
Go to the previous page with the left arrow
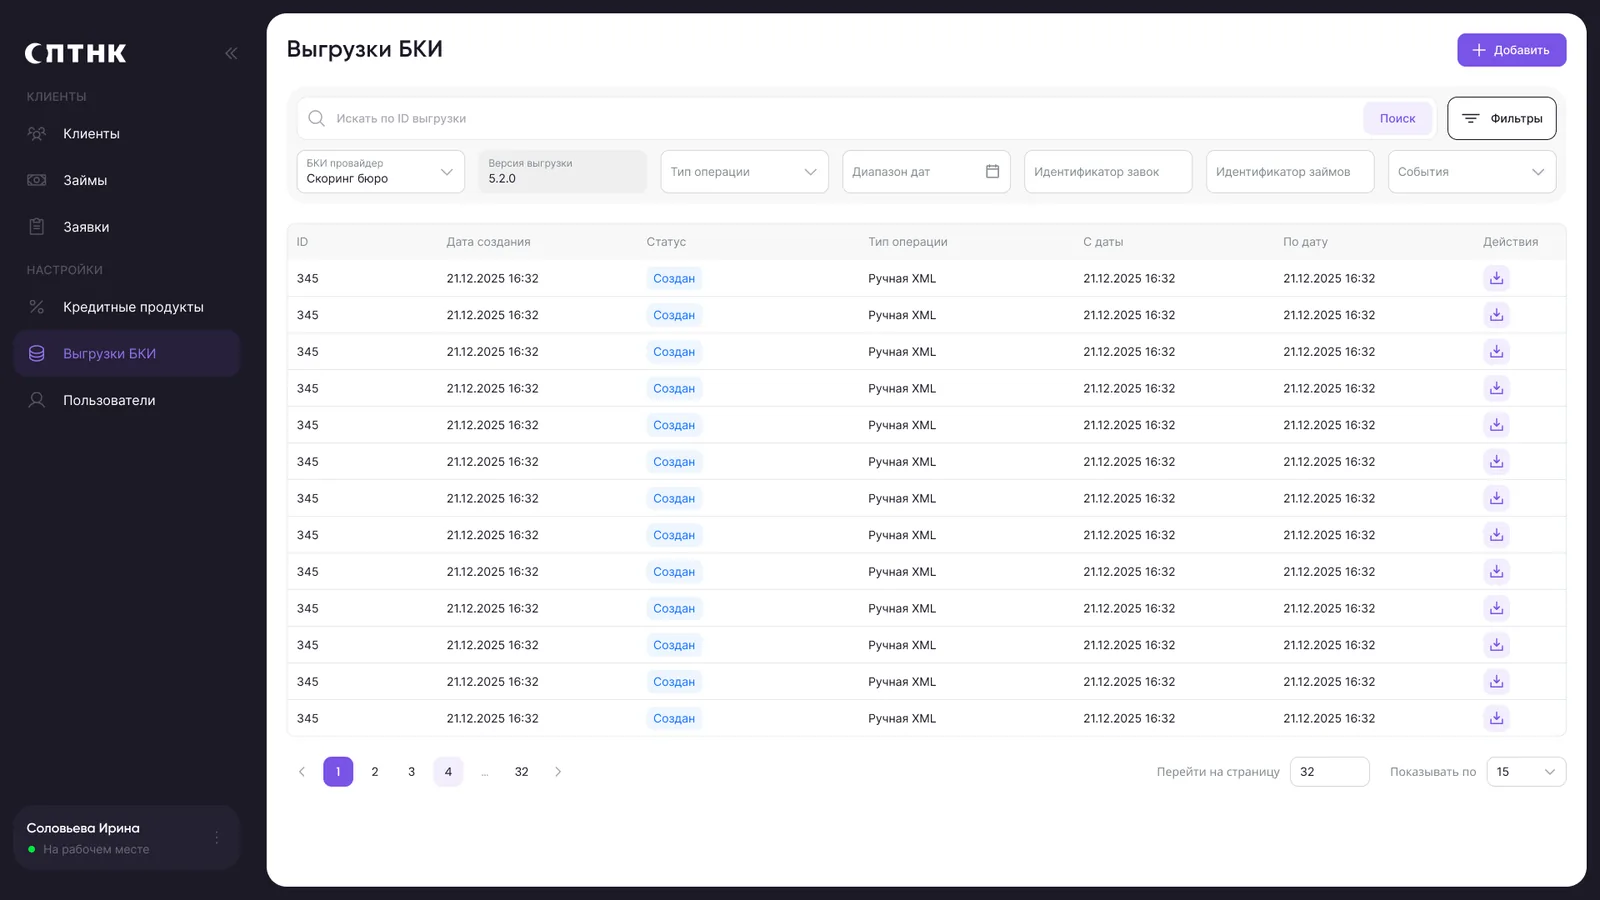click(302, 772)
